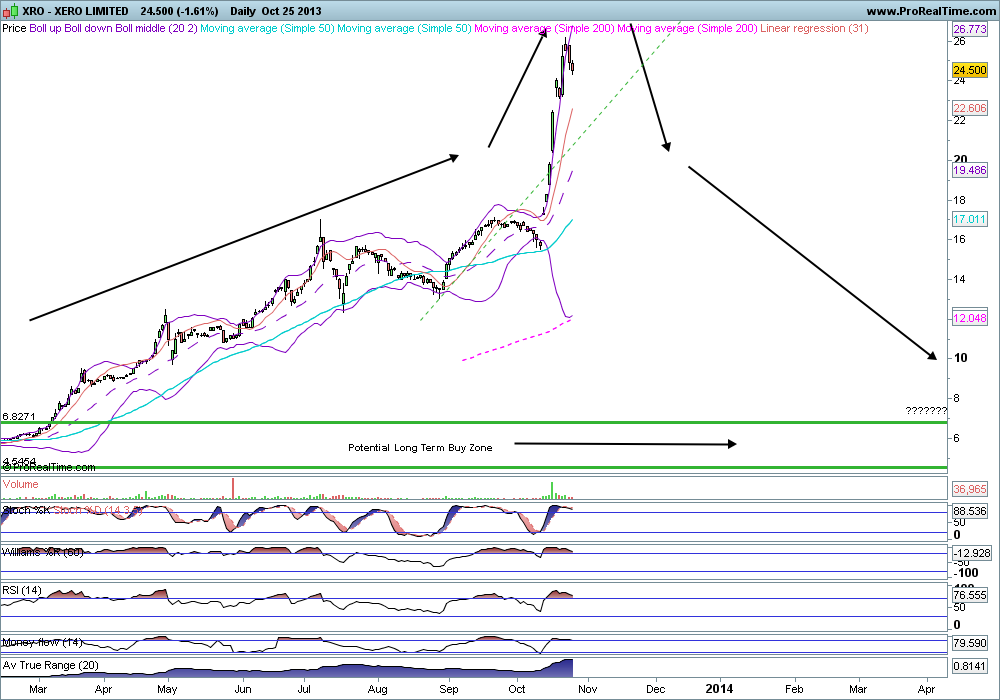Click the Price legend label

[14, 28]
